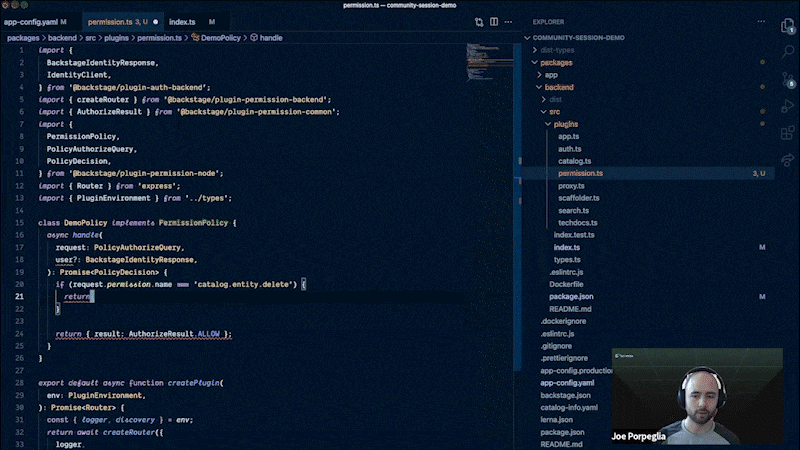Open search.ts in the Explorer
This screenshot has width=800, height=450.
coord(573,210)
